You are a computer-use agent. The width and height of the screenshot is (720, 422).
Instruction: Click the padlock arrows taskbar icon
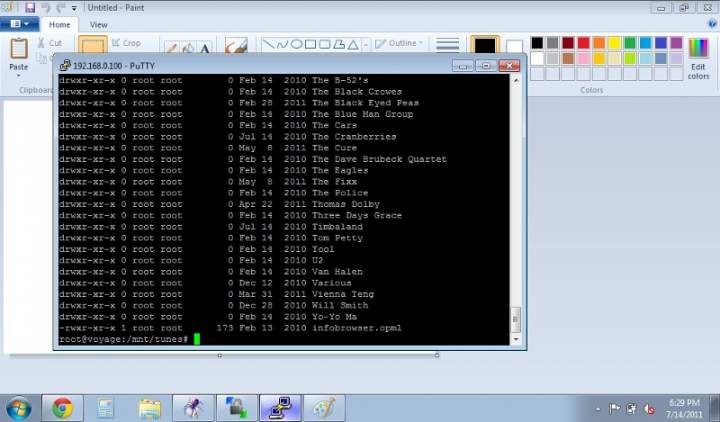(236, 408)
